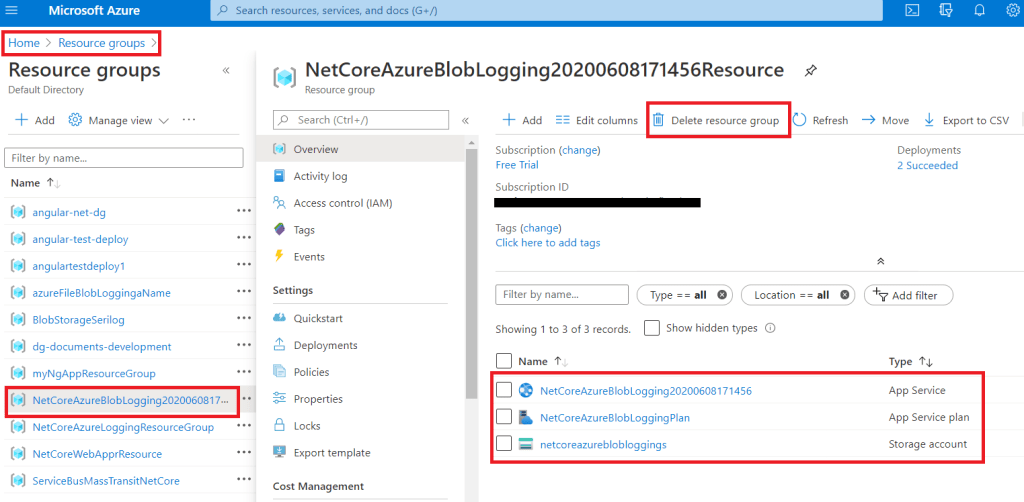Click the Add filter button
This screenshot has width=1024, height=502.
click(x=908, y=295)
